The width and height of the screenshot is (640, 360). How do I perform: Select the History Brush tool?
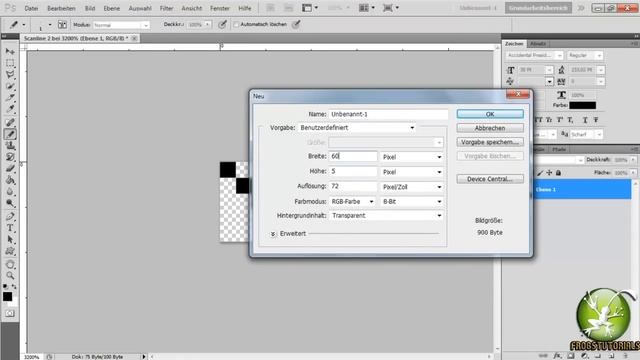click(x=10, y=157)
